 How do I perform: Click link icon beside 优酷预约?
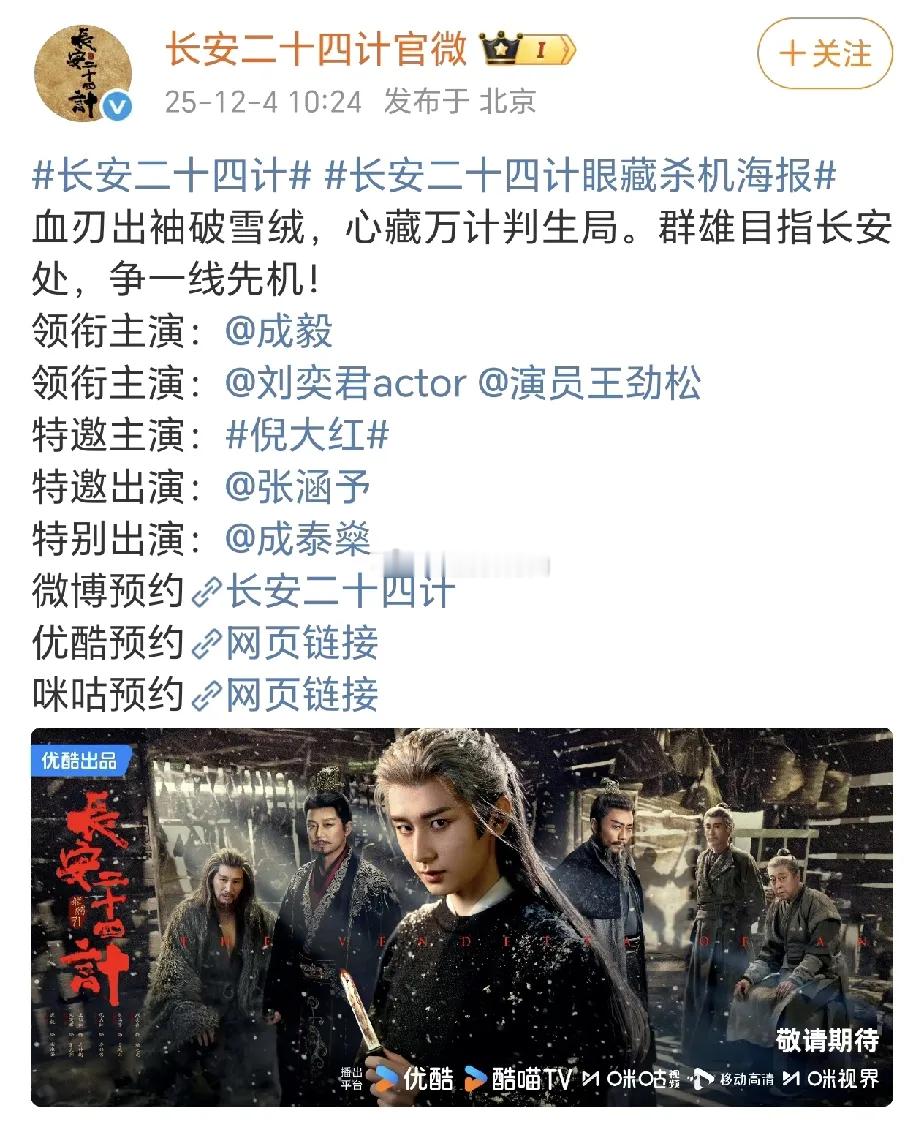click(x=207, y=644)
